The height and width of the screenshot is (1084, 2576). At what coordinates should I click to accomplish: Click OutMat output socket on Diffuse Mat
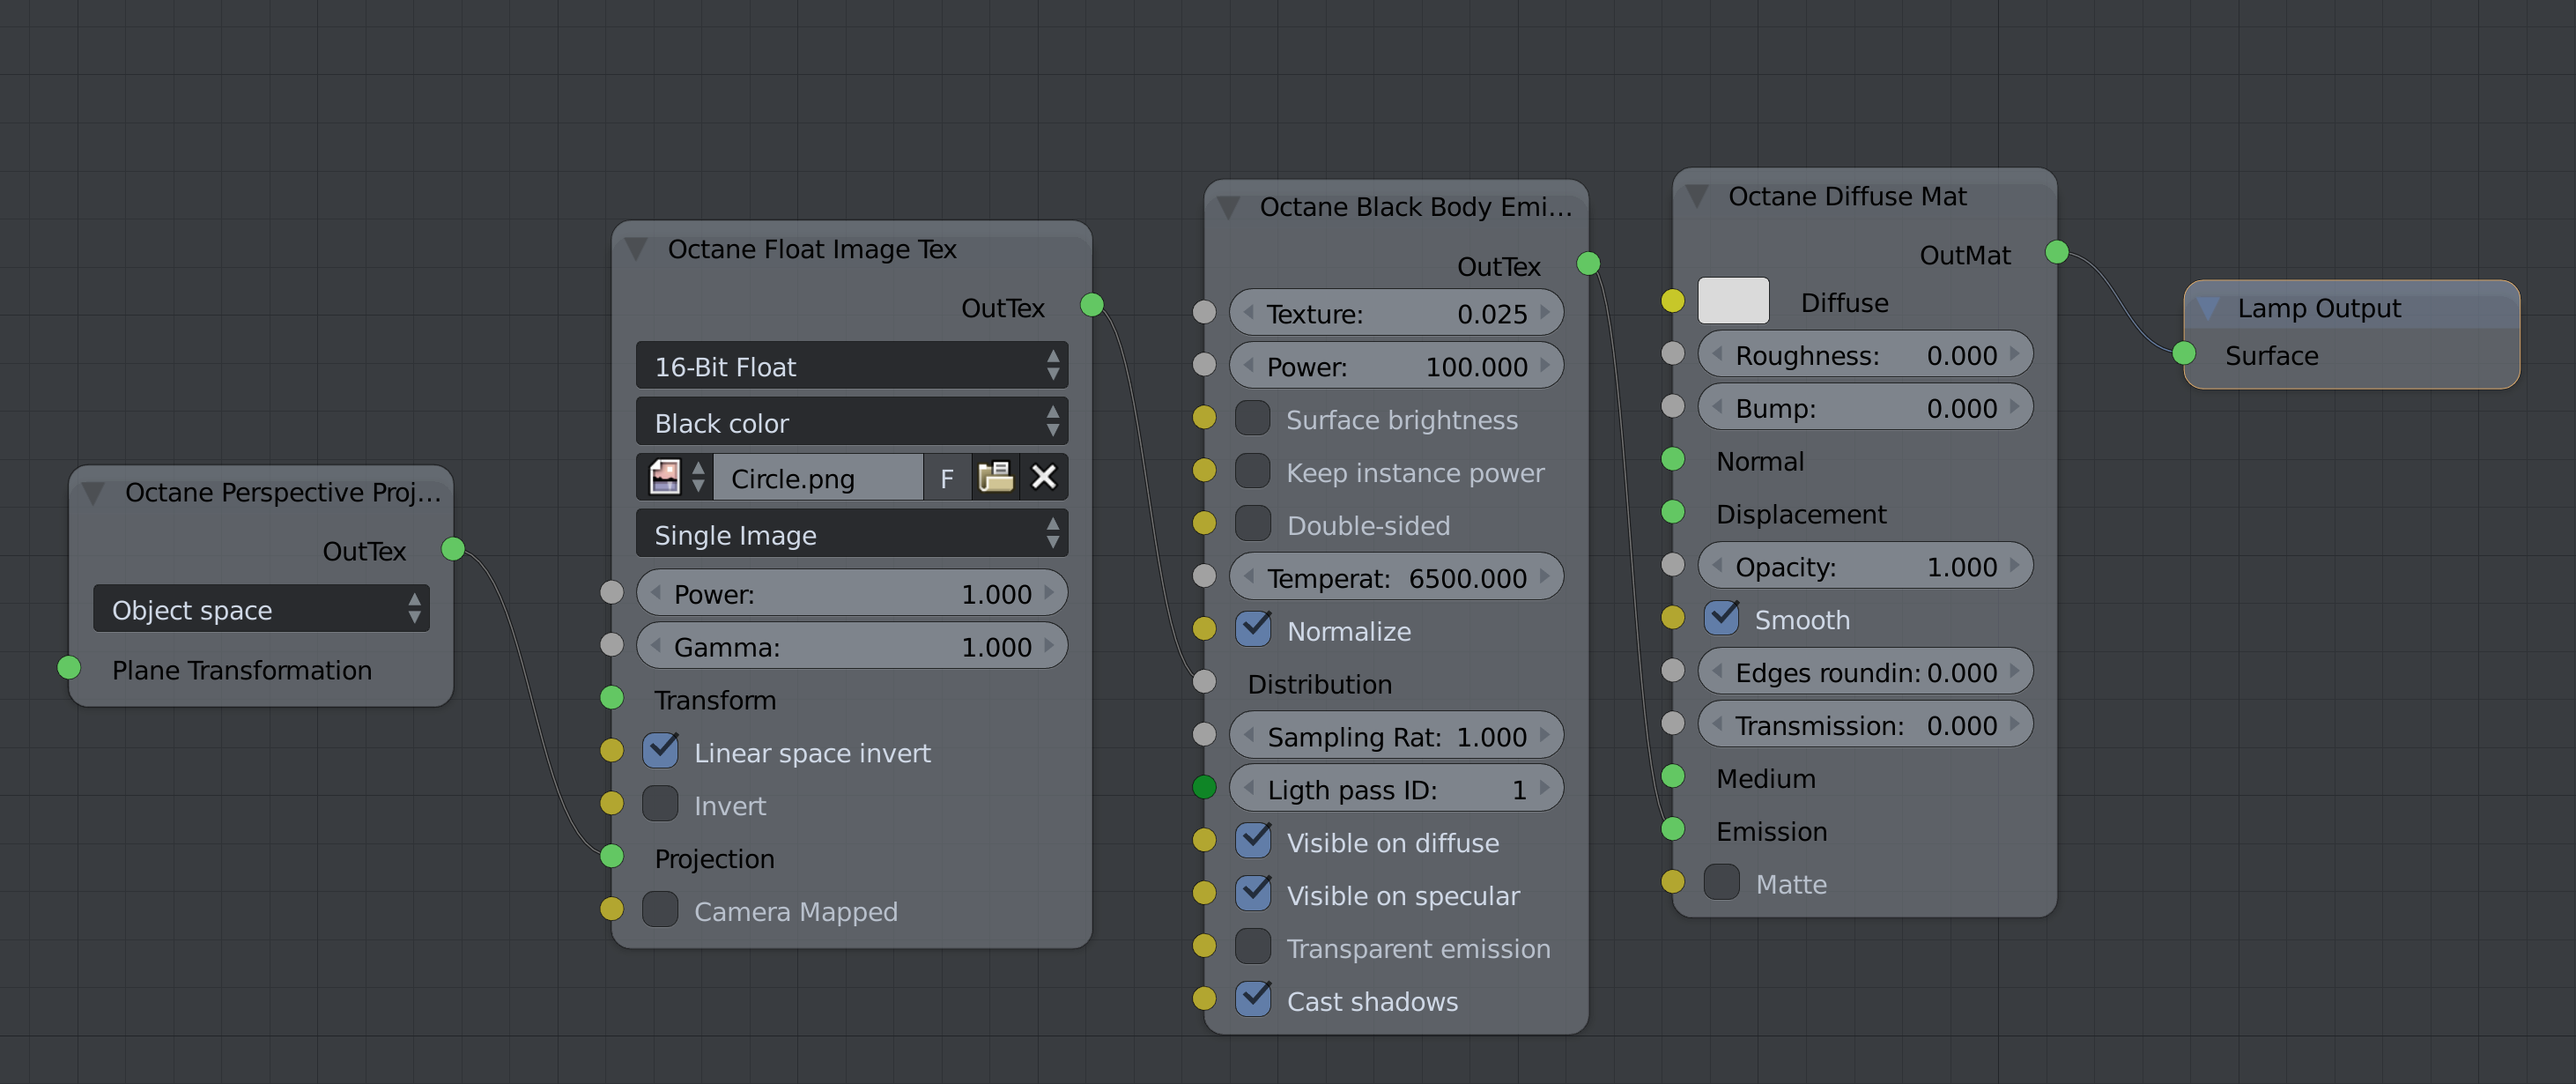tap(2056, 252)
